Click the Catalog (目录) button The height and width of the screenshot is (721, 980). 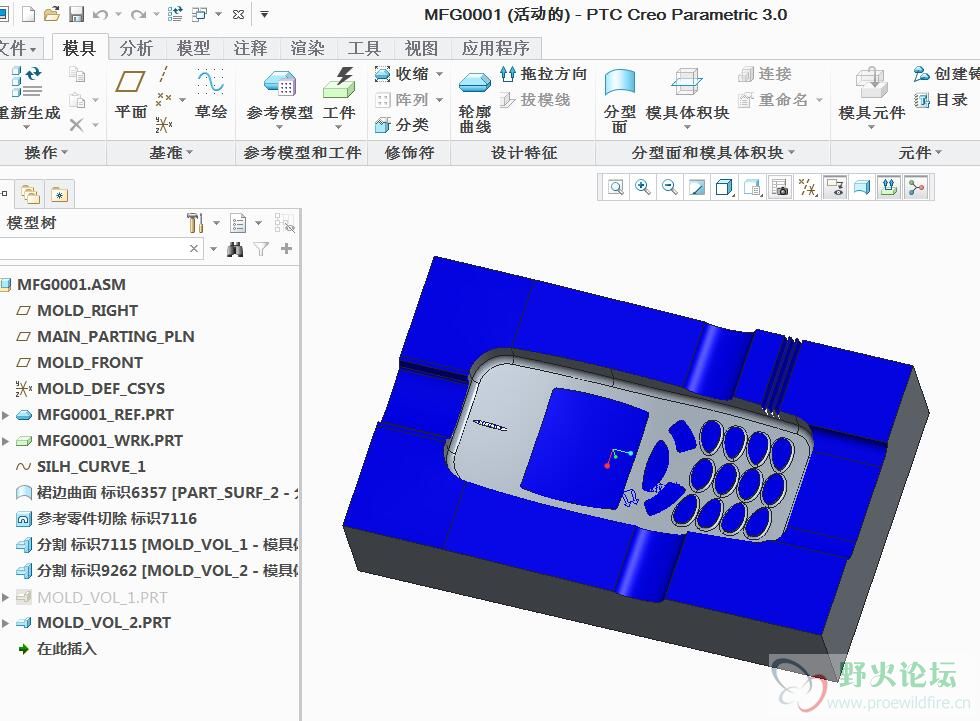pyautogui.click(x=941, y=100)
